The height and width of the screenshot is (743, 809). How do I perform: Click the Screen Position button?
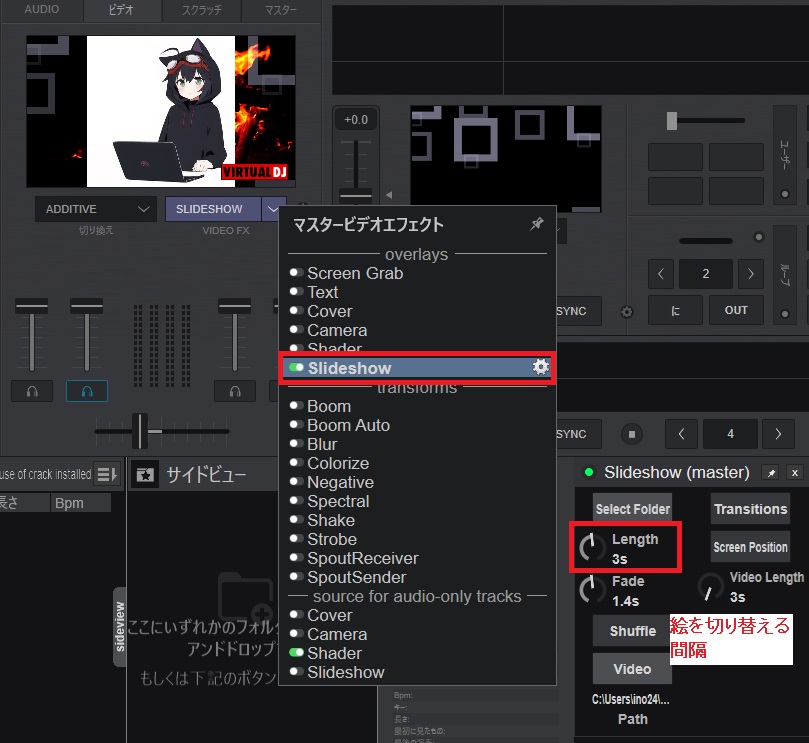tap(751, 547)
